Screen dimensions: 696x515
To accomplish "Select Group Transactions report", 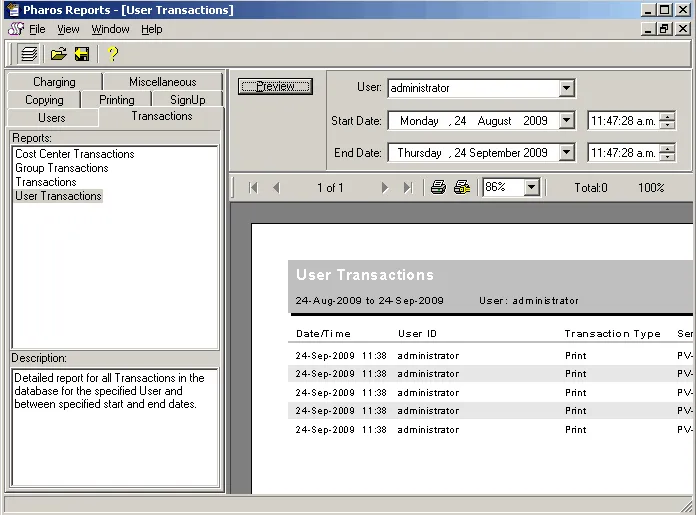I will point(62,168).
